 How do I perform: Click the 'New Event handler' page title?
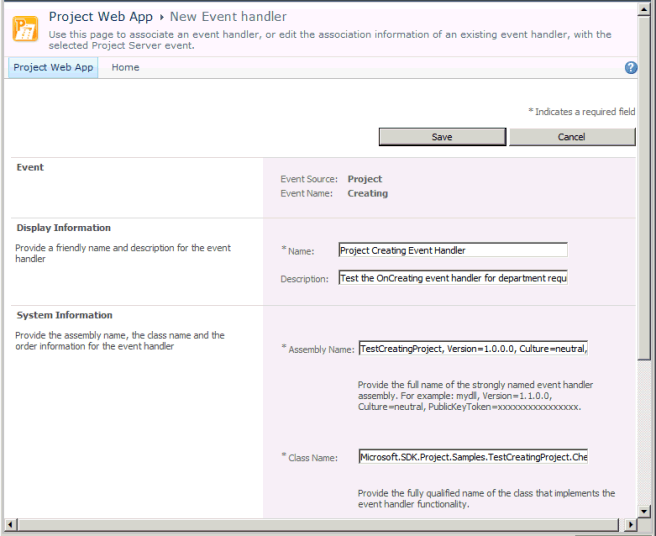coord(228,17)
